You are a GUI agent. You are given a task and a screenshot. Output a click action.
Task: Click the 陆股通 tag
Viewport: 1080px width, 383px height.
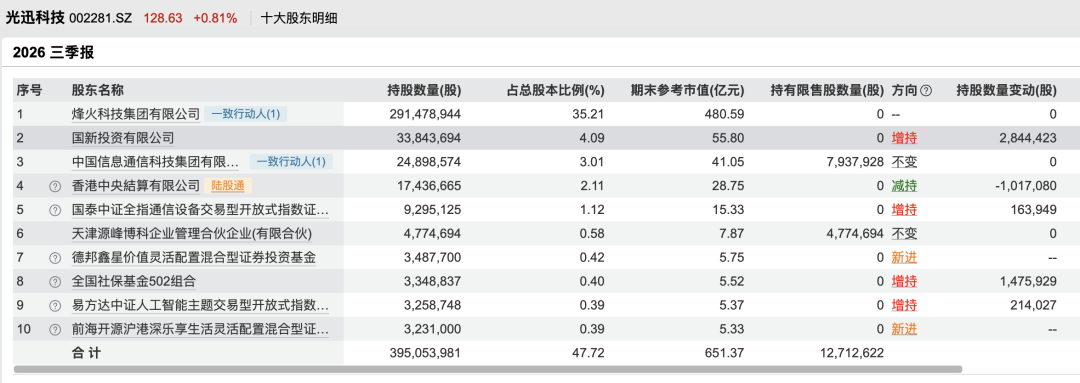(x=227, y=186)
